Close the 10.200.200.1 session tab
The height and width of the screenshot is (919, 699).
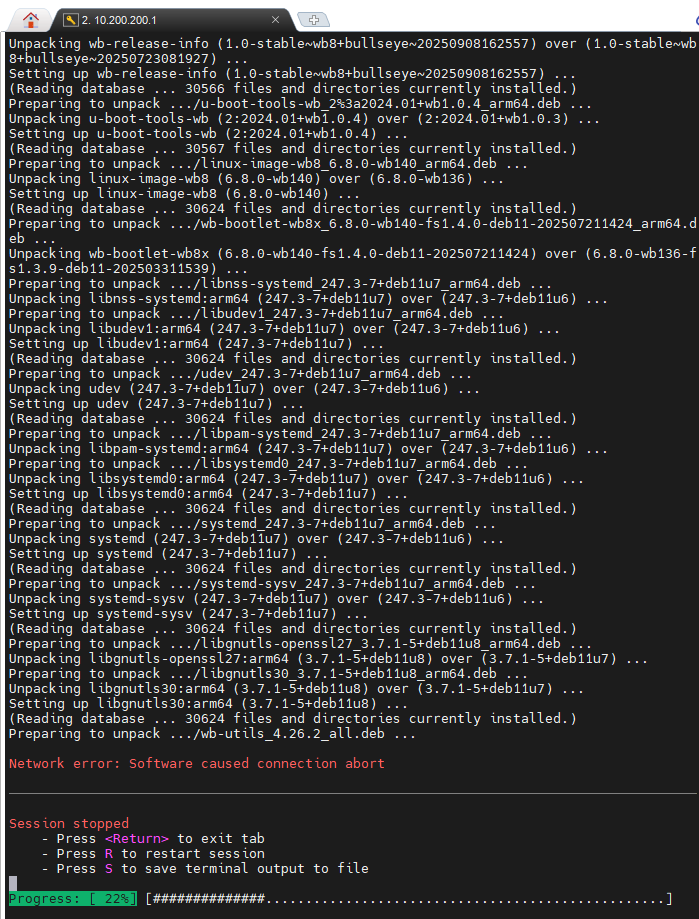276,19
